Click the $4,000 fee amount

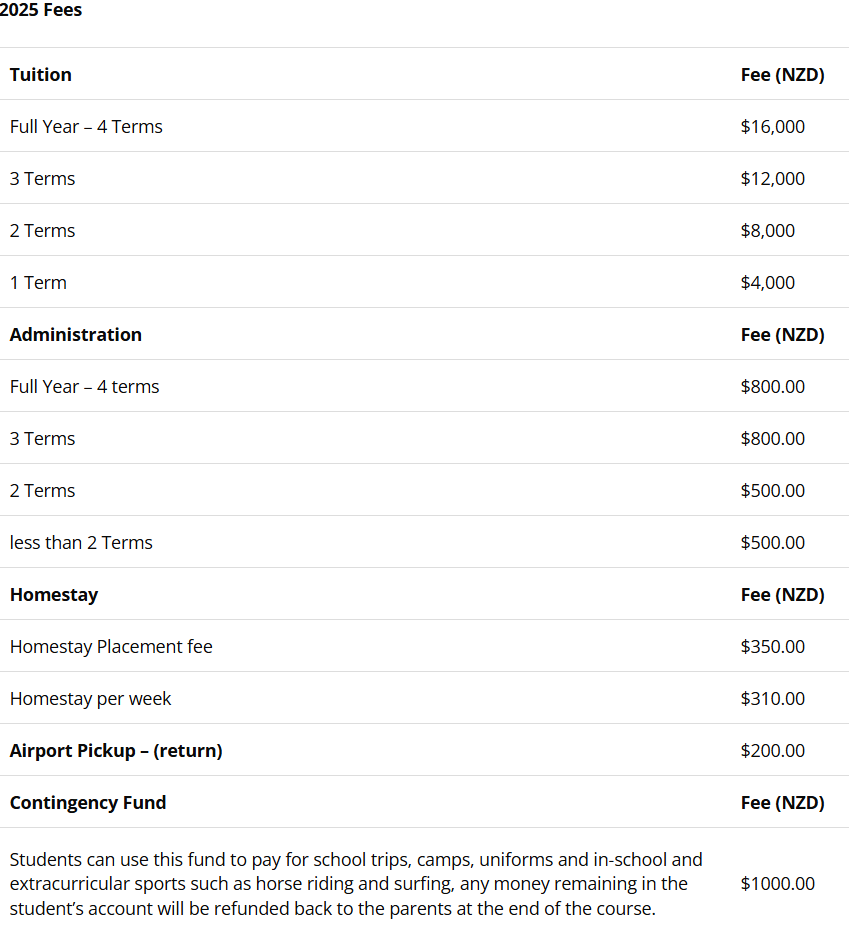point(767,283)
